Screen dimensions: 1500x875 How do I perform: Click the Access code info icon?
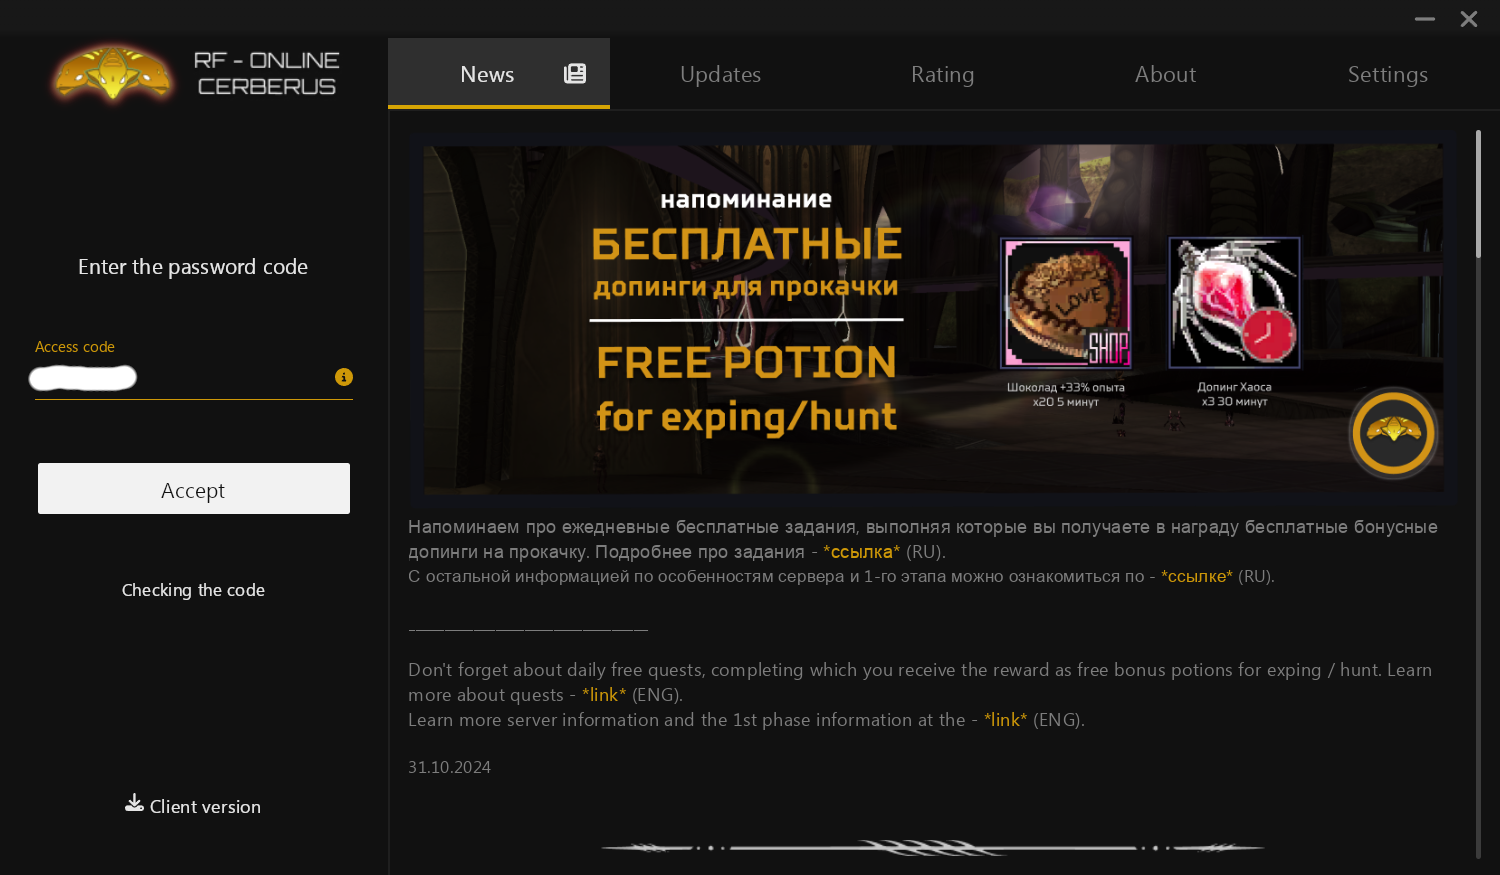[x=344, y=377]
